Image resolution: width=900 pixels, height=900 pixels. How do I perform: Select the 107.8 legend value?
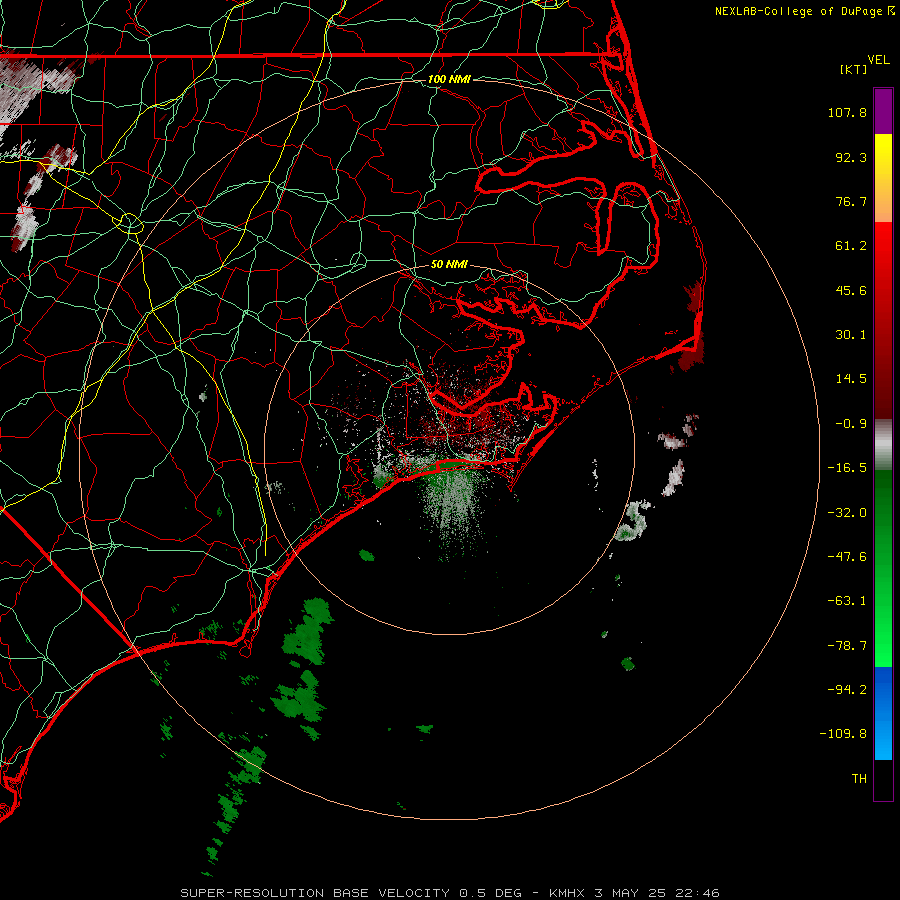[847, 112]
